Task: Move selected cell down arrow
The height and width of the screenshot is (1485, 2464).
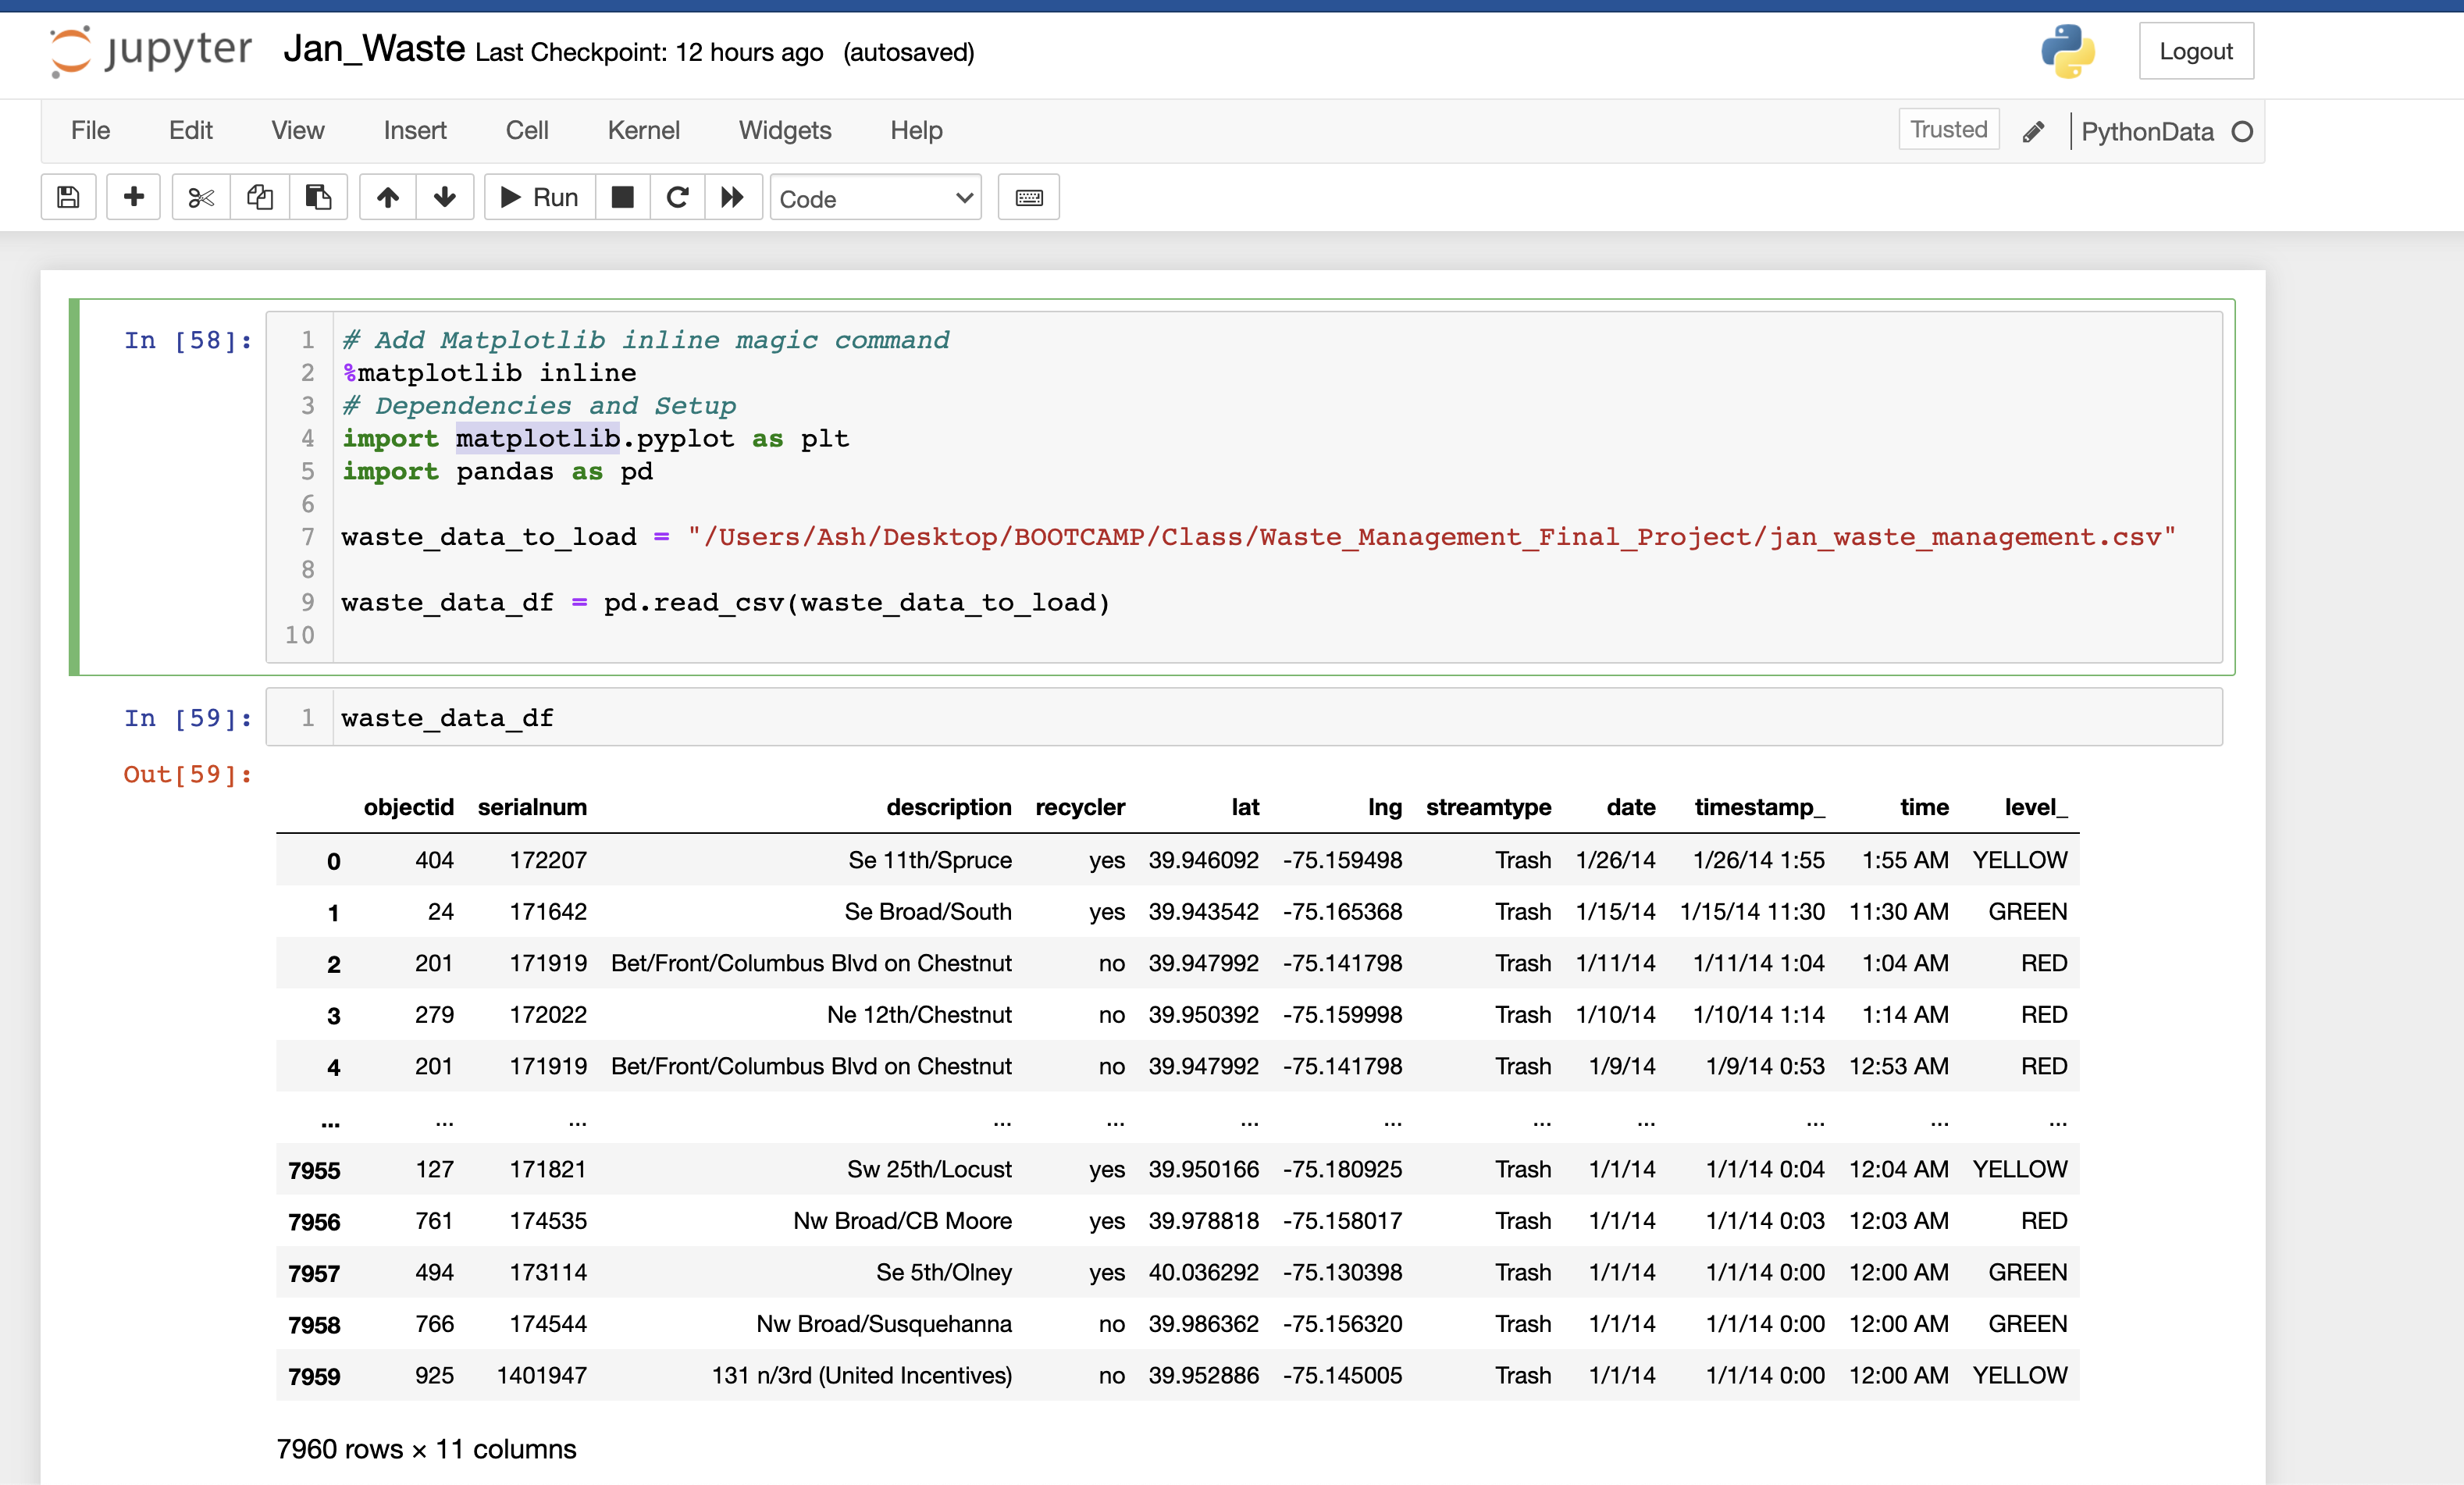Action: click(x=445, y=198)
